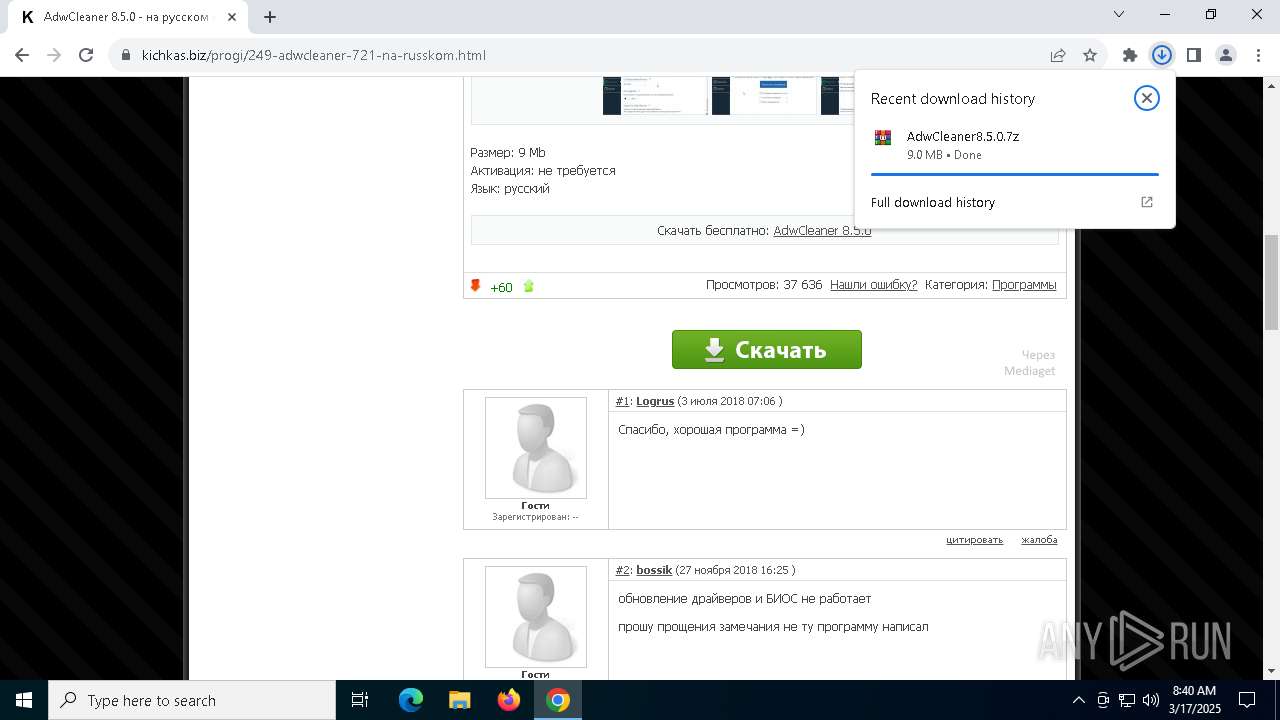The image size is (1280, 720).
Task: Click the green Скачать download button
Action: (767, 350)
